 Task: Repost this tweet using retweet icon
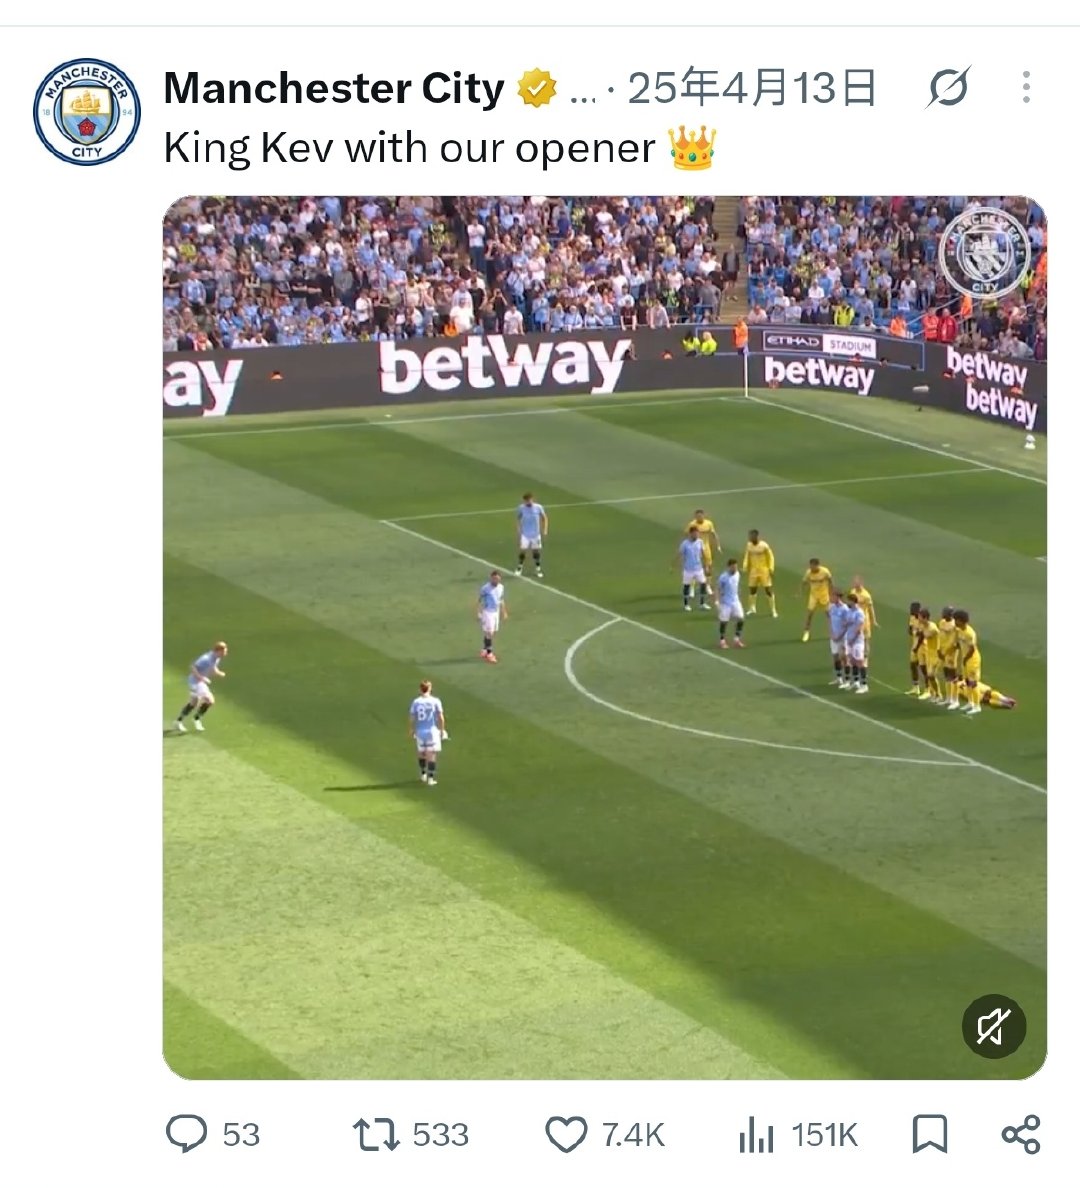click(375, 1134)
